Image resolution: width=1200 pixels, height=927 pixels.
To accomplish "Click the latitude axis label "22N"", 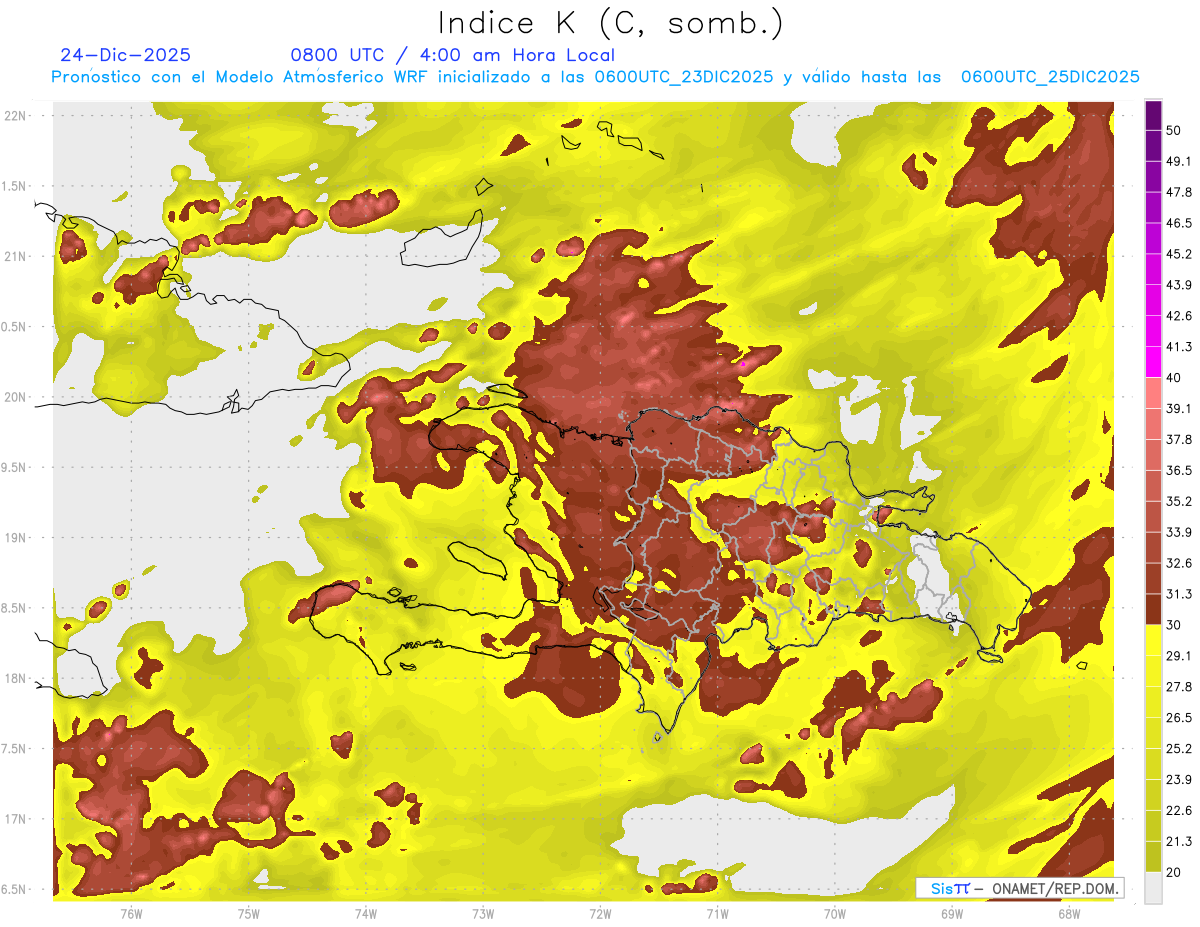I will pyautogui.click(x=15, y=116).
